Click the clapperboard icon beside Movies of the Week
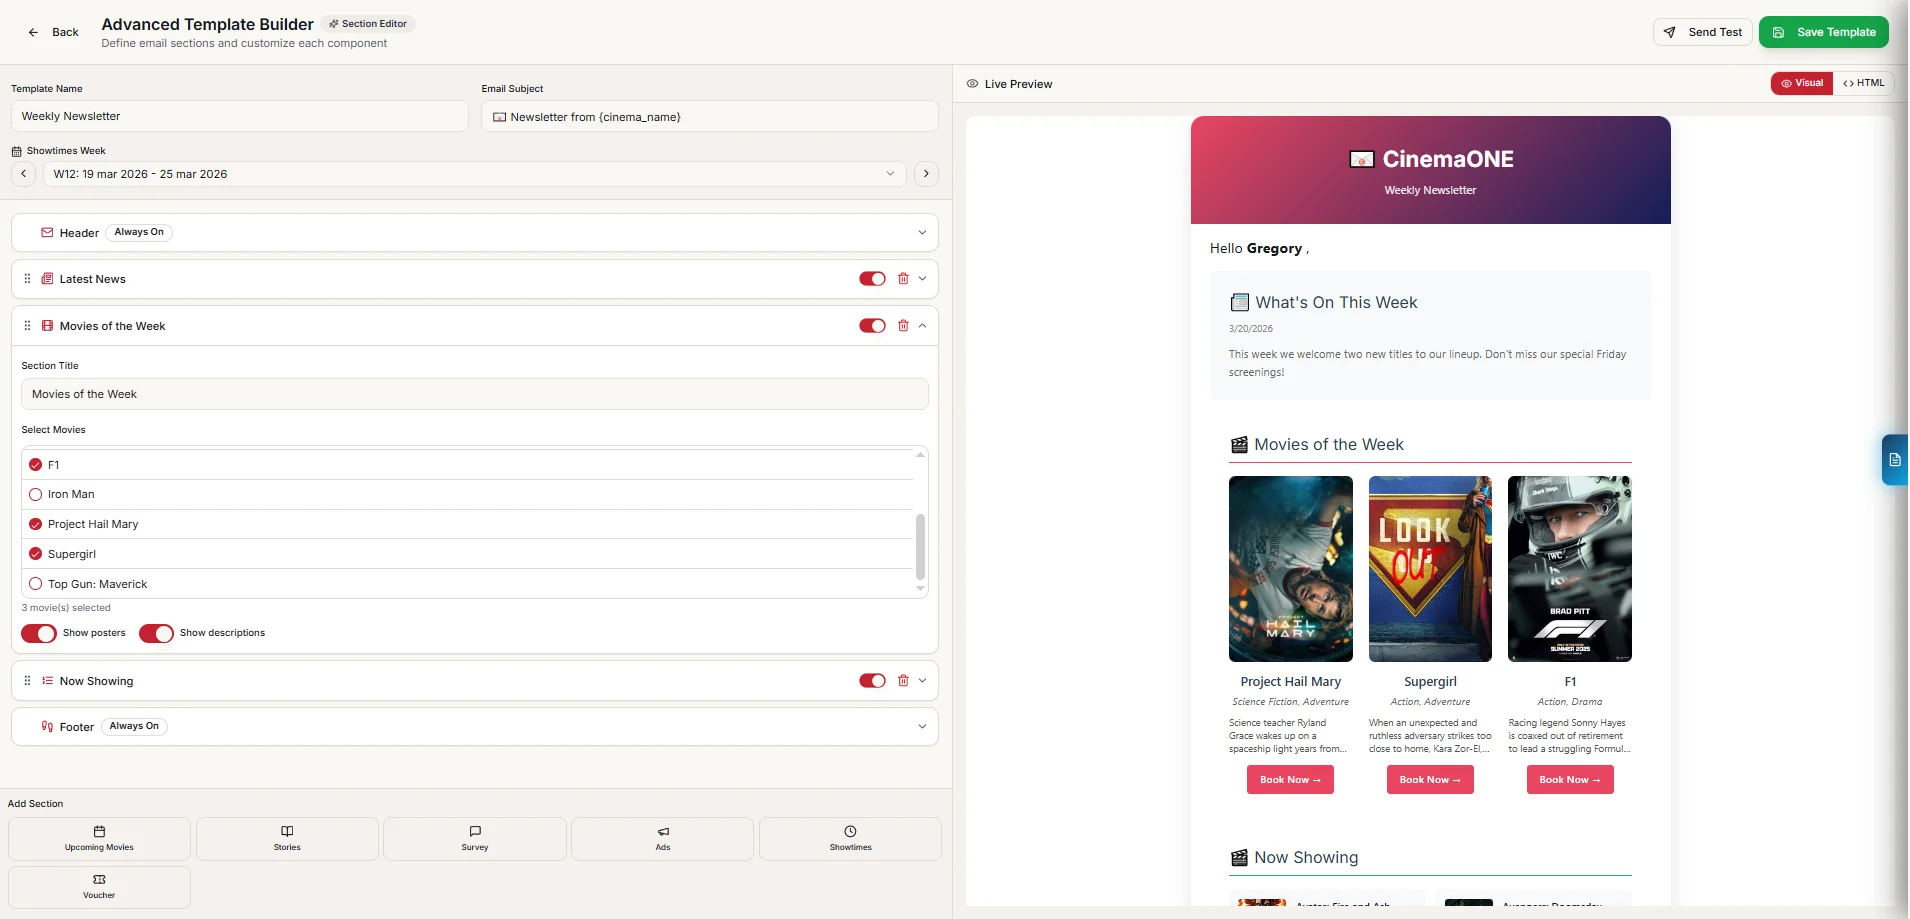1910x919 pixels. coord(1239,445)
